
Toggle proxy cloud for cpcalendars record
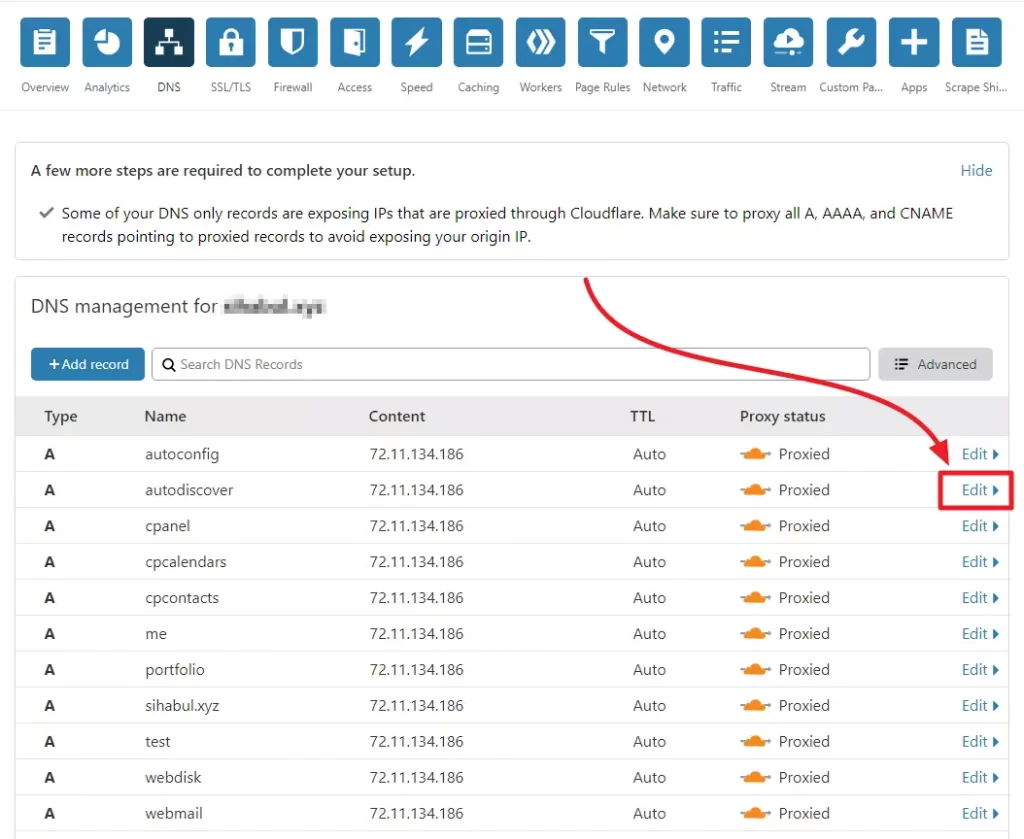[756, 562]
